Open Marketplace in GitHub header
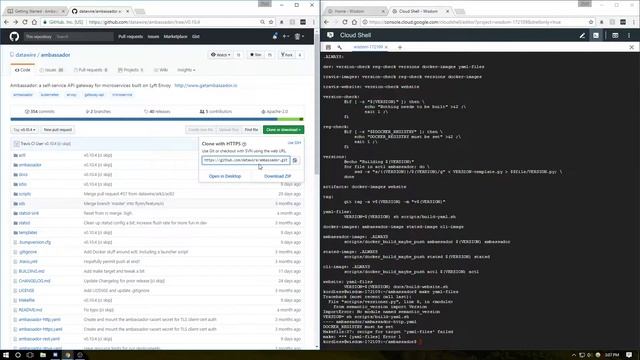This screenshot has width=640, height=360. pyautogui.click(x=176, y=37)
